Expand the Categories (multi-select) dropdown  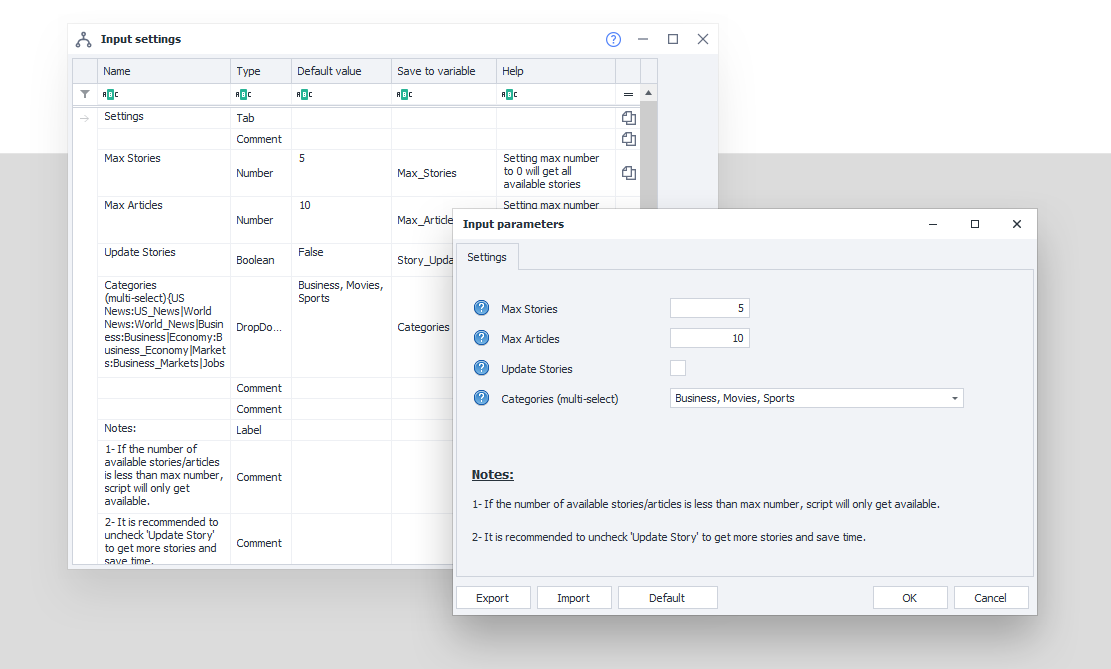click(x=955, y=399)
